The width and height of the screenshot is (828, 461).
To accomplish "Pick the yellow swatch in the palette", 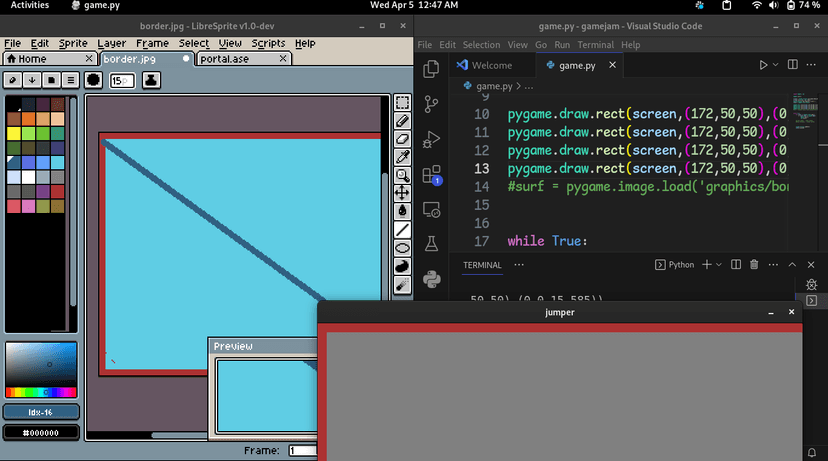I will (14, 133).
